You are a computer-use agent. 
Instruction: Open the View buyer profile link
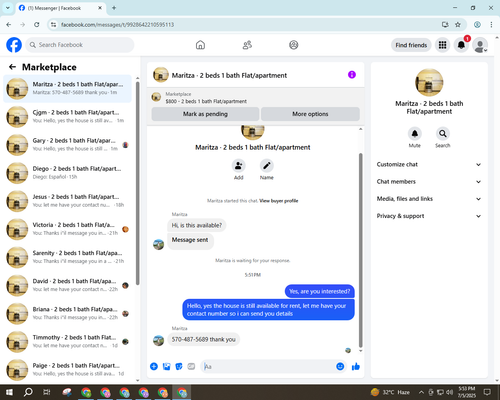pyautogui.click(x=279, y=201)
